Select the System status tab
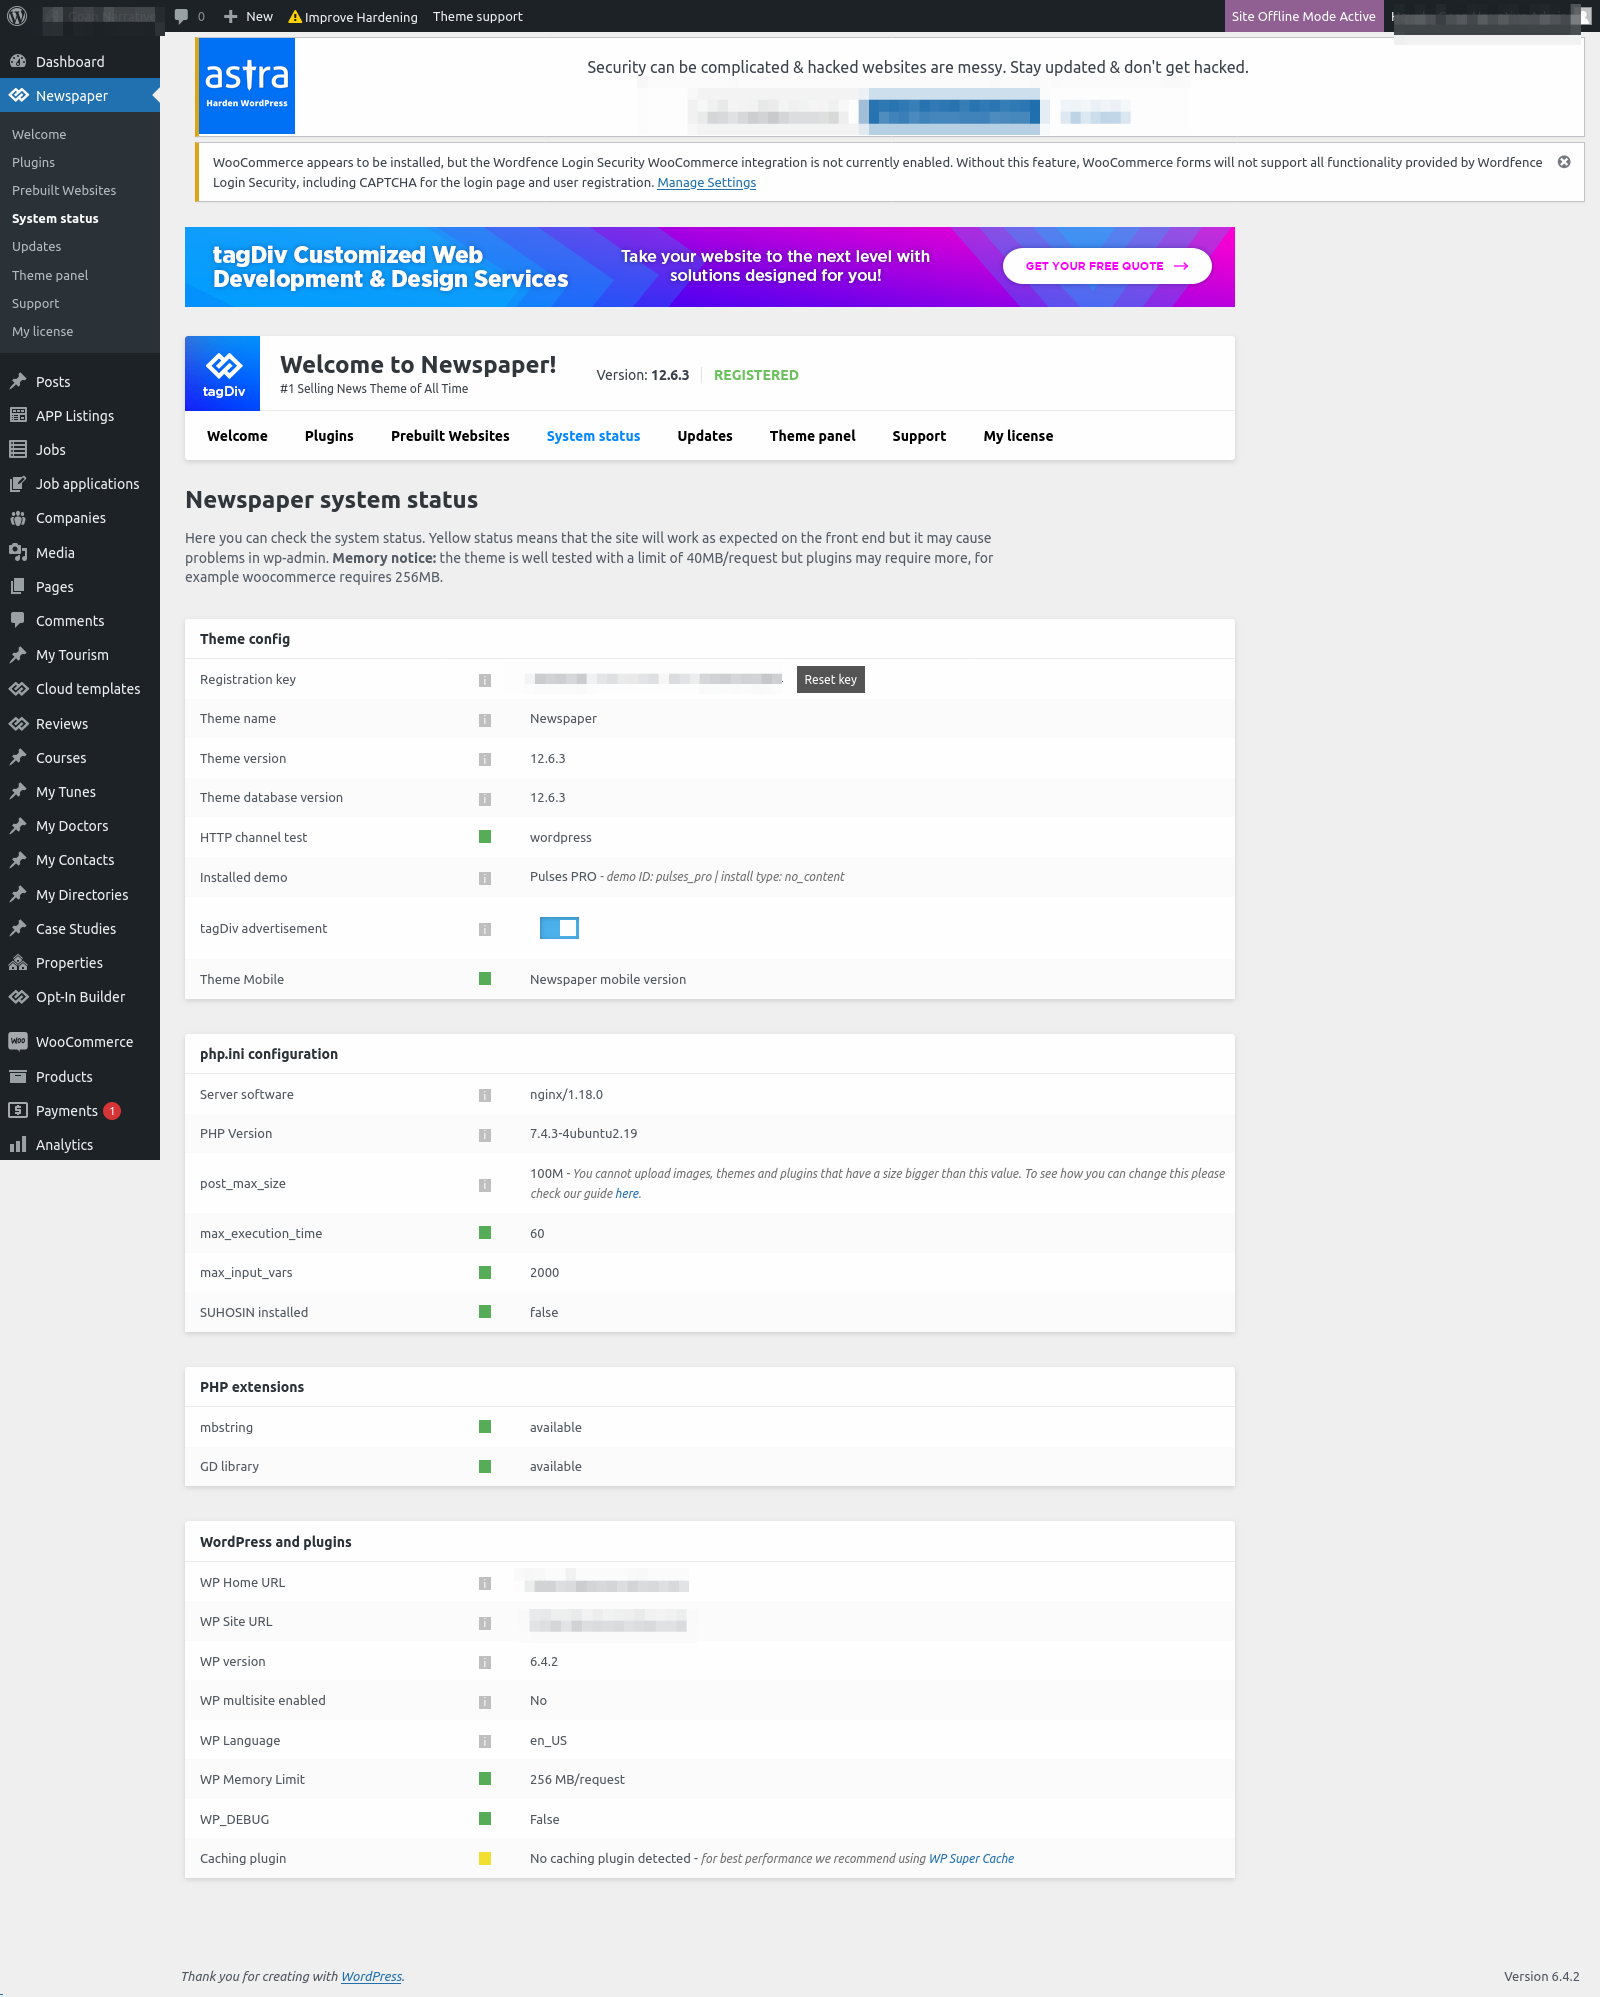 point(593,436)
